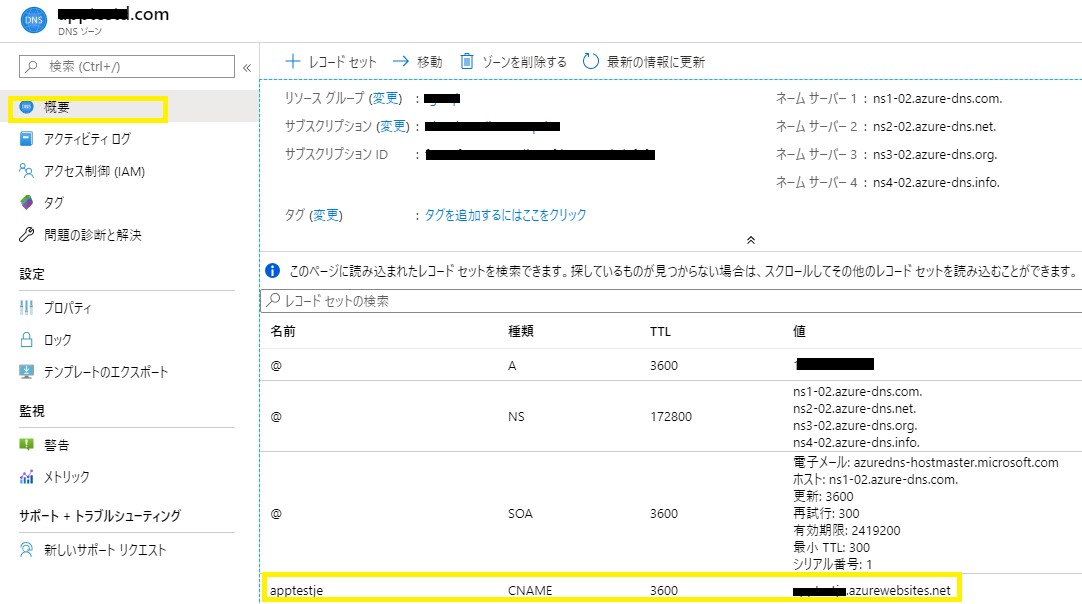The image size is (1082, 604).
Task: Click the purple tag icon
Action: point(26,202)
